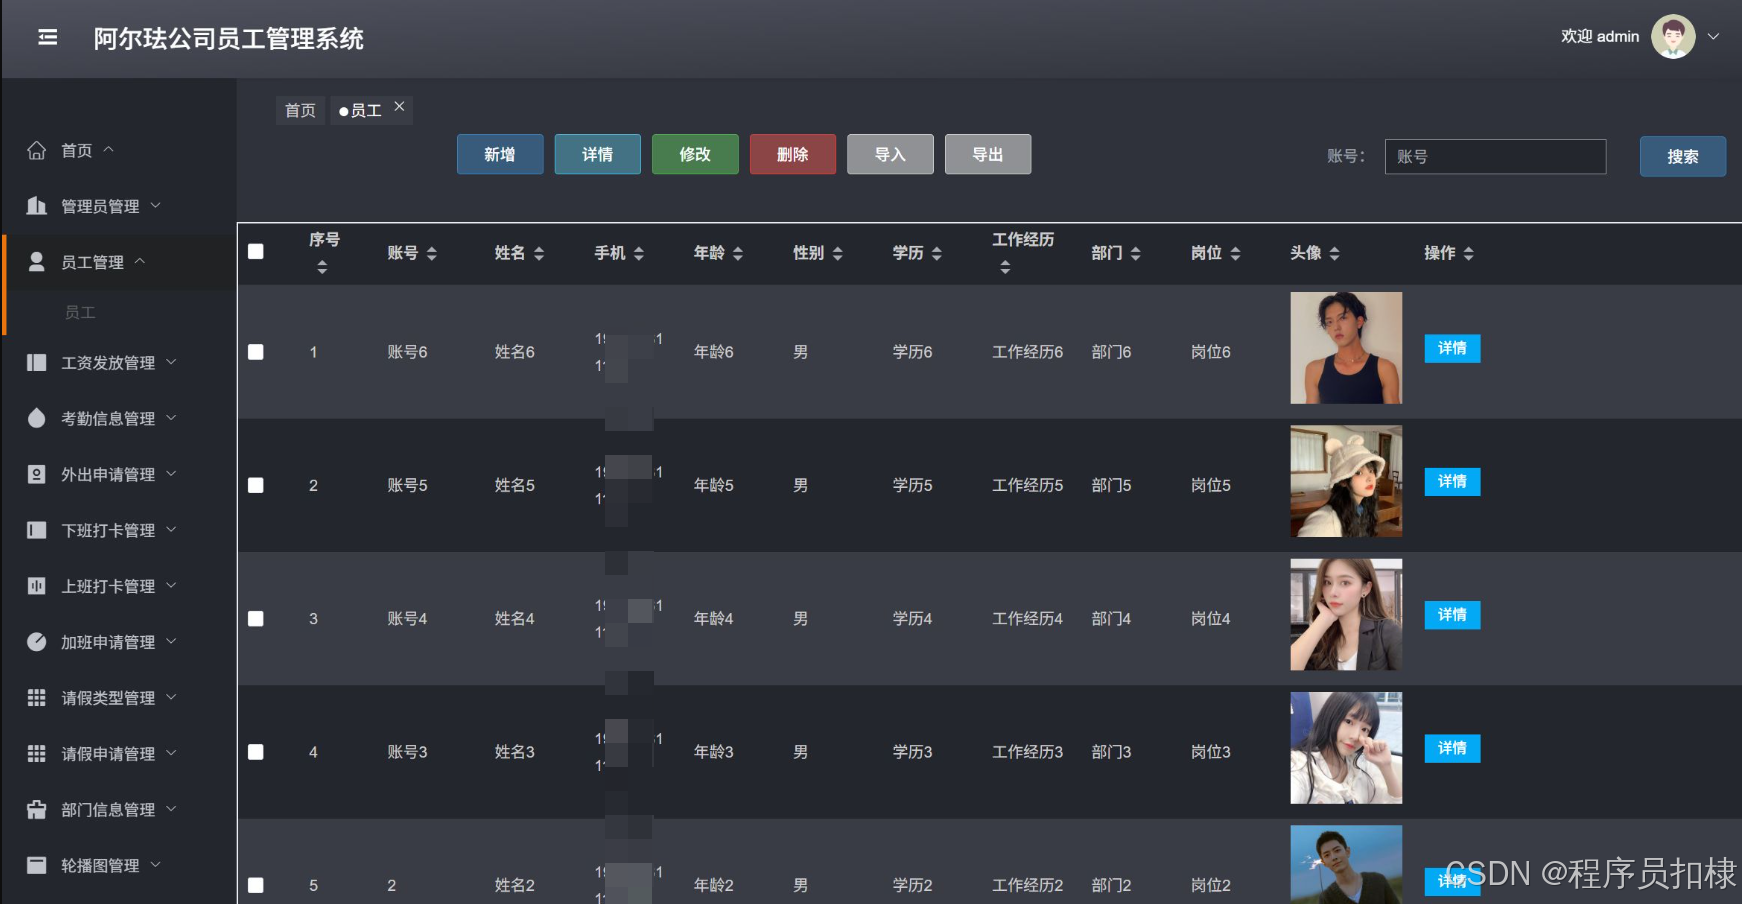
Task: Open the admin user dropdown arrow
Action: click(1713, 37)
